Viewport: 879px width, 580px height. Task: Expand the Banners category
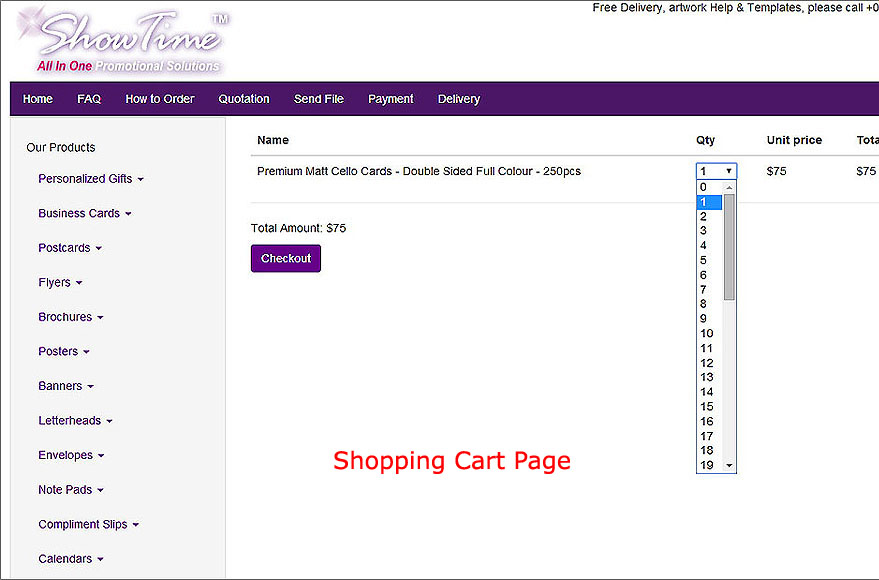66,386
